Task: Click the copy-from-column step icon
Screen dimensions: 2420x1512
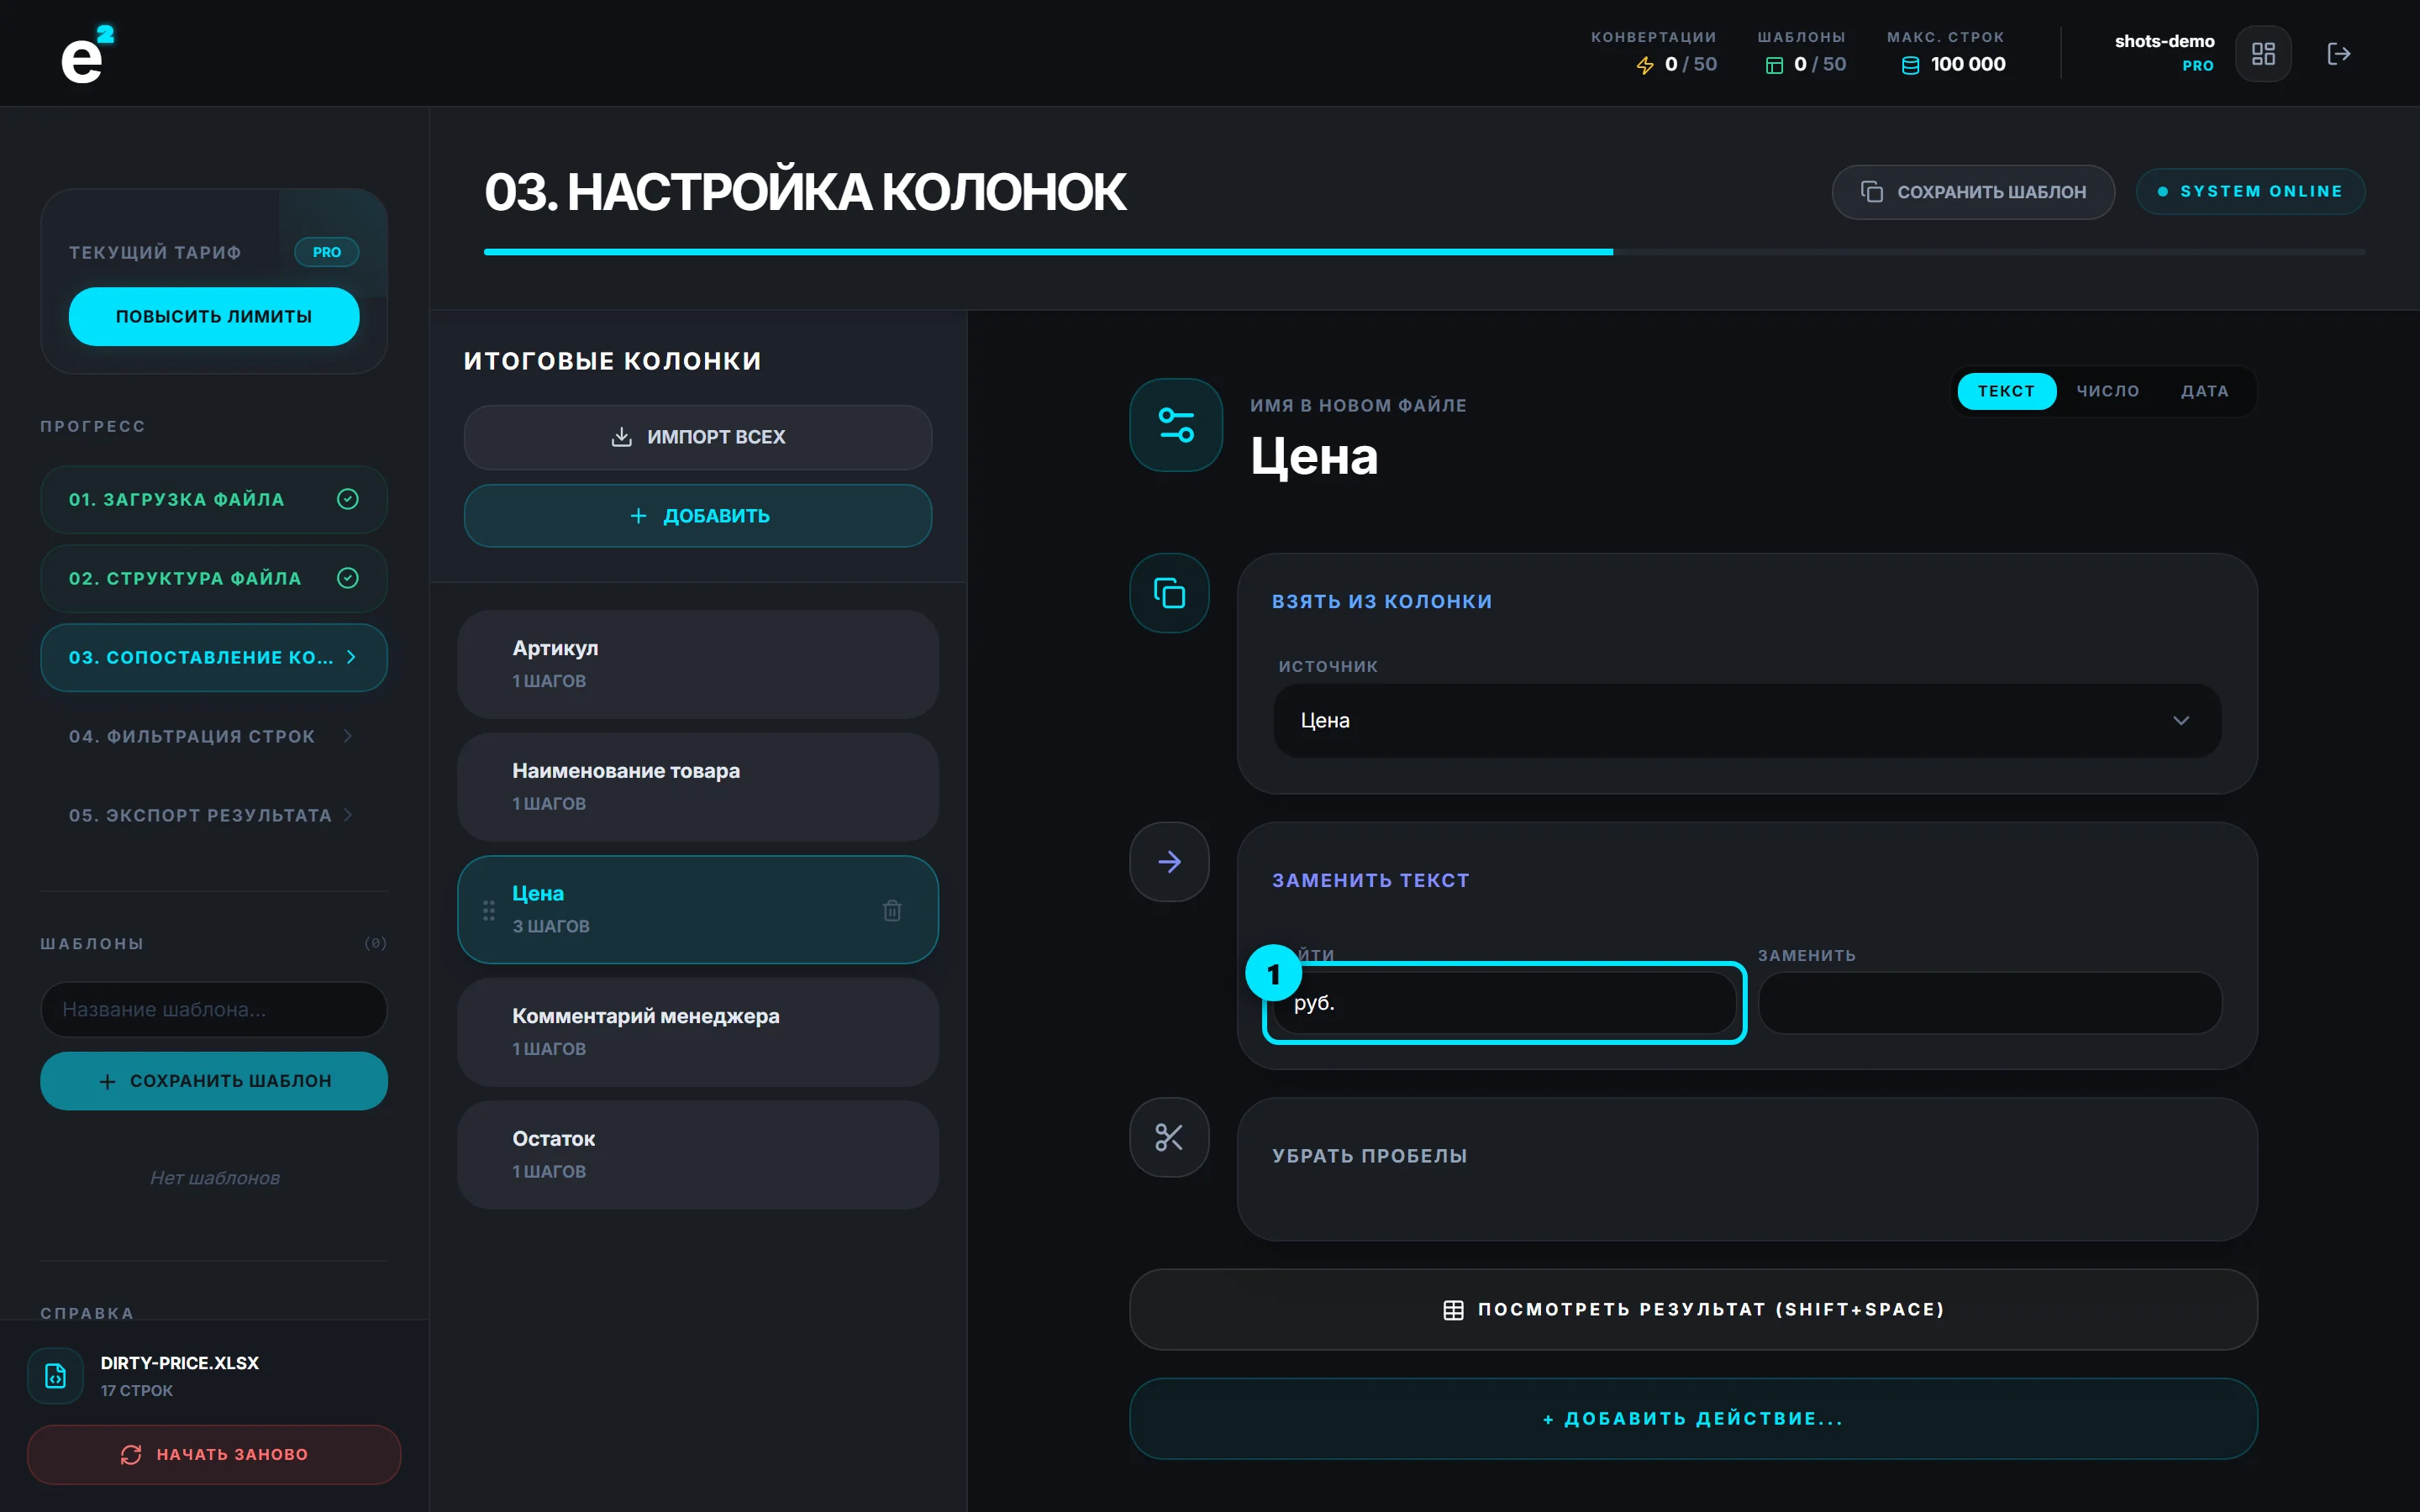Action: [x=1169, y=593]
